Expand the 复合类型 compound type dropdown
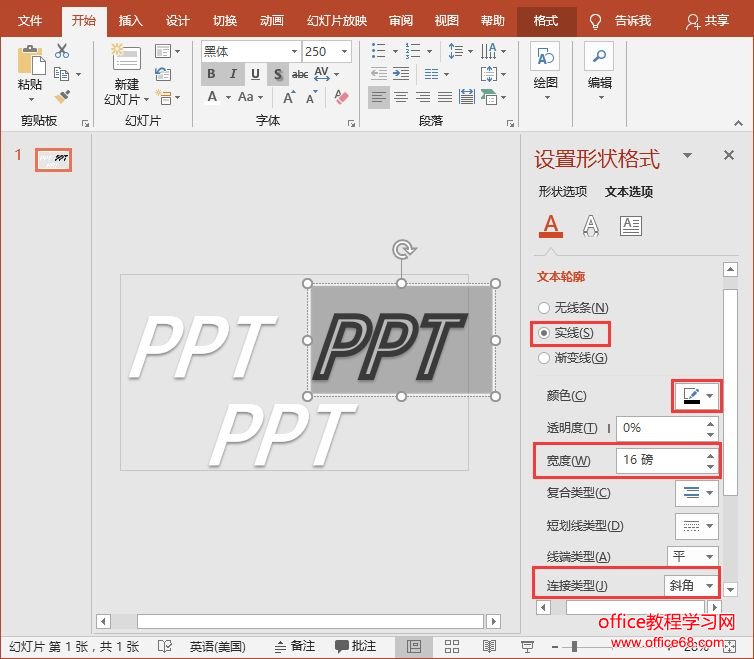 click(697, 492)
